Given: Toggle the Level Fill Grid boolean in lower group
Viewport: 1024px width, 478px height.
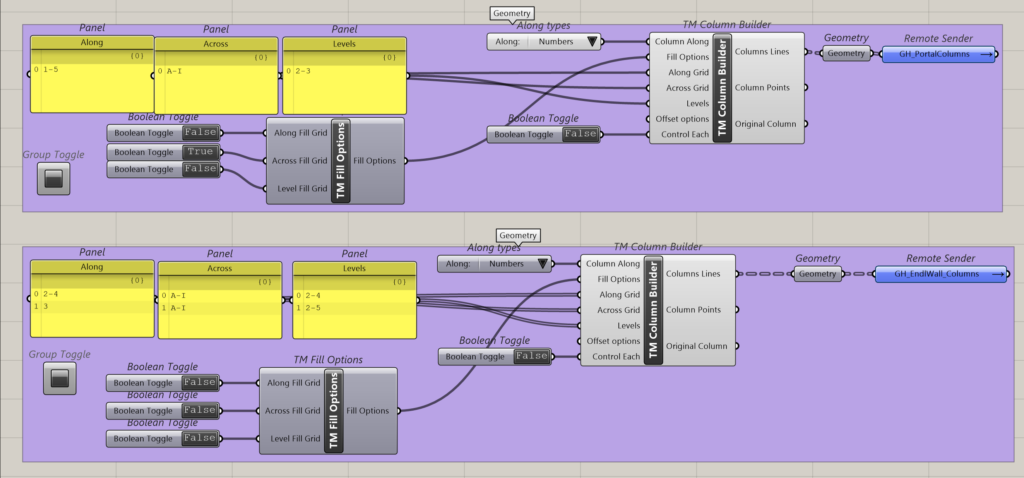Looking at the screenshot, I should point(199,439).
